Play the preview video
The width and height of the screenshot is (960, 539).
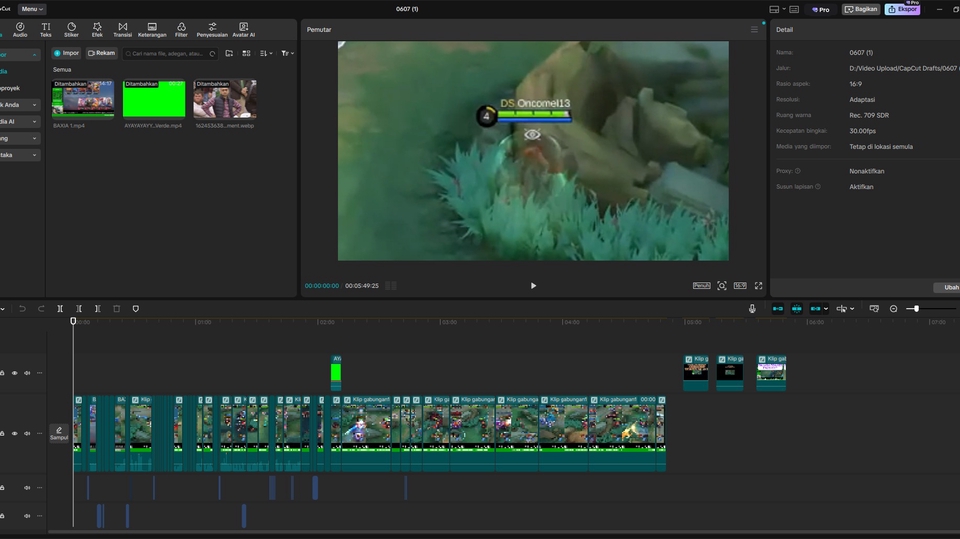(533, 285)
